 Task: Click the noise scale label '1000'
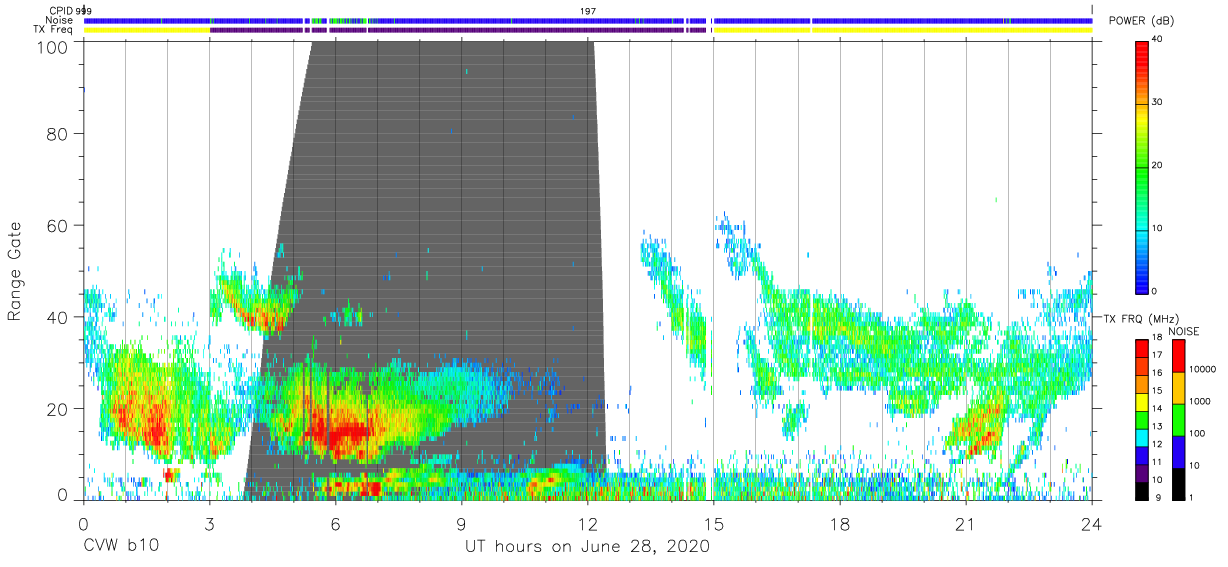1200,402
